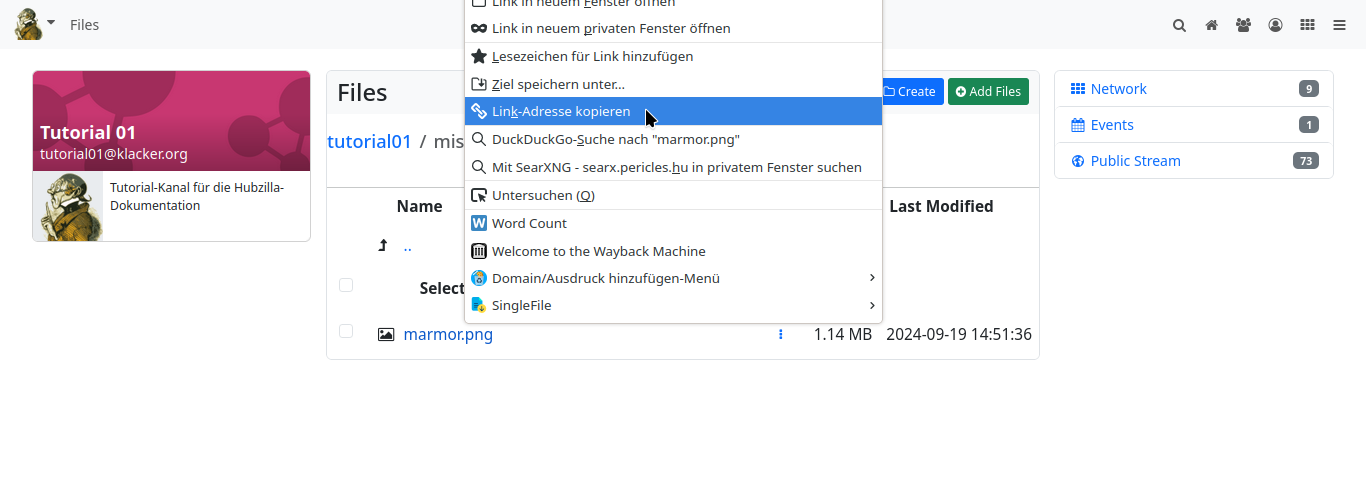Image resolution: width=1366 pixels, height=484 pixels.
Task: Open connections via people icon
Action: (1243, 25)
